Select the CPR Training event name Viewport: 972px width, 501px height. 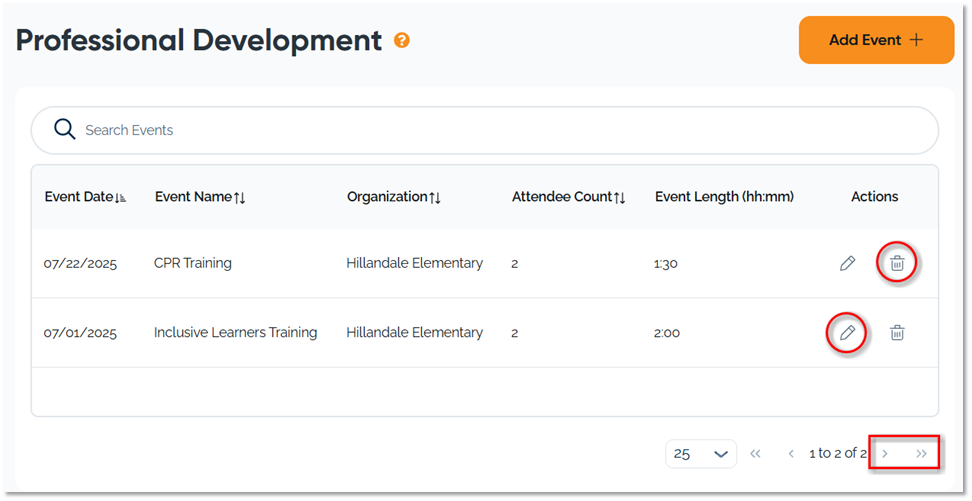point(193,264)
